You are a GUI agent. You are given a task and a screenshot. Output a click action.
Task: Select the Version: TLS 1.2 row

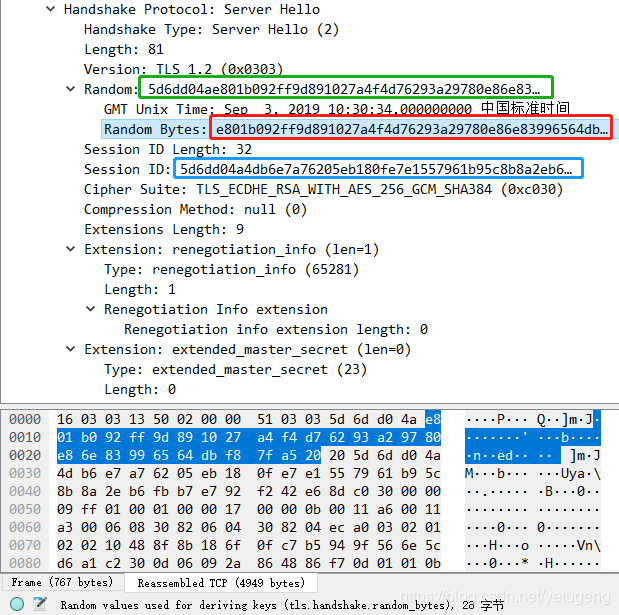click(184, 69)
